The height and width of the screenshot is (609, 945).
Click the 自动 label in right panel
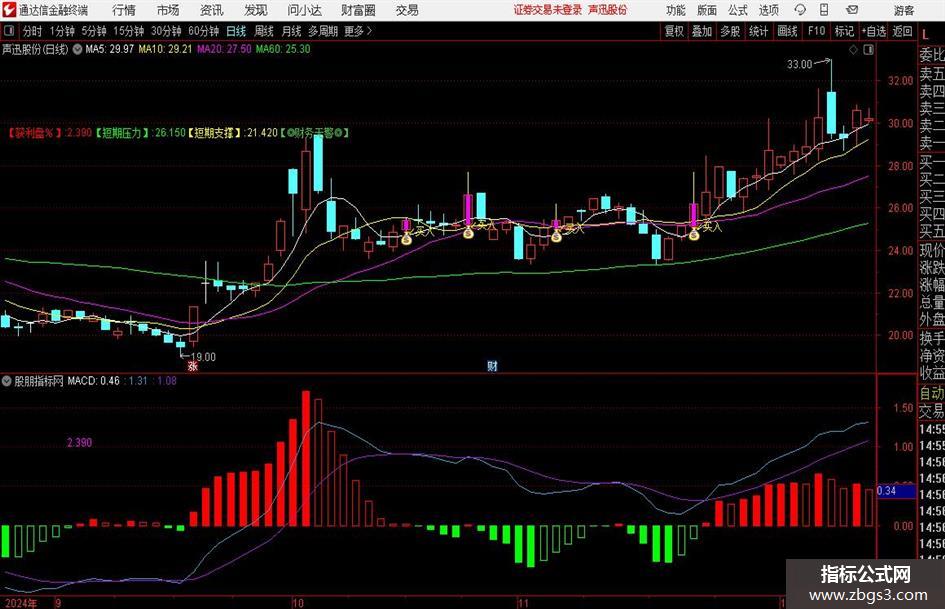point(932,393)
